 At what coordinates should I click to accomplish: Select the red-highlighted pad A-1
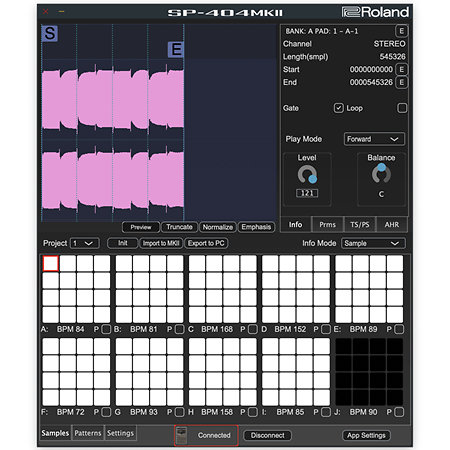click(x=51, y=264)
